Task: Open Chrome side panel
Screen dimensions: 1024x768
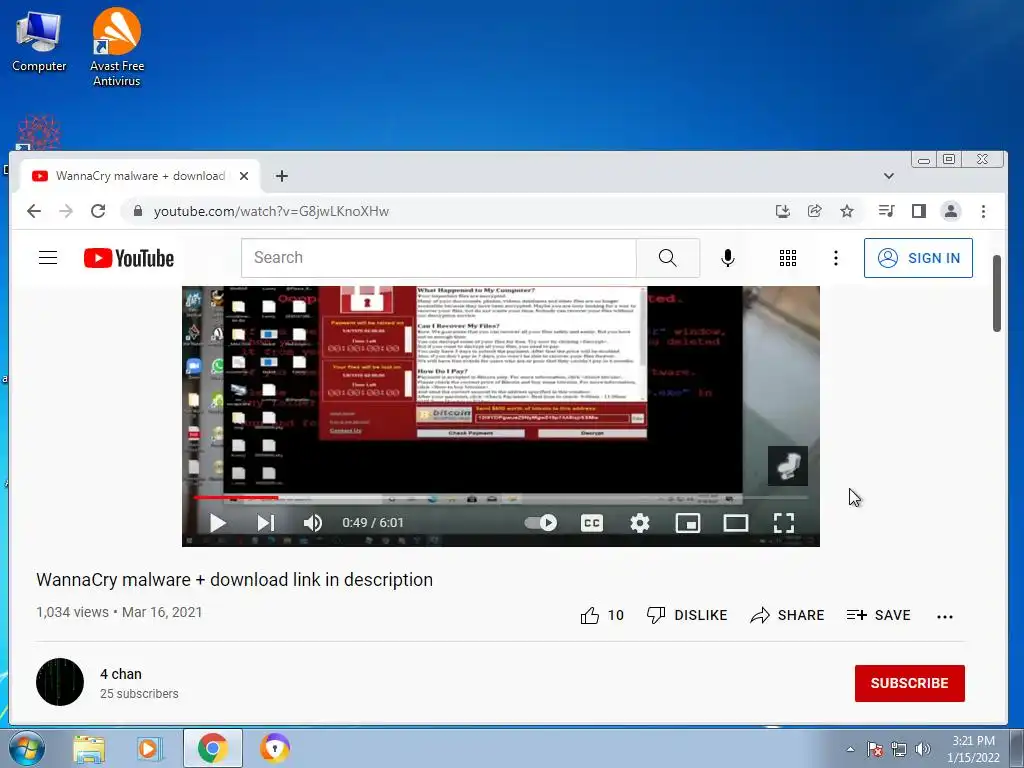Action: pyautogui.click(x=919, y=211)
